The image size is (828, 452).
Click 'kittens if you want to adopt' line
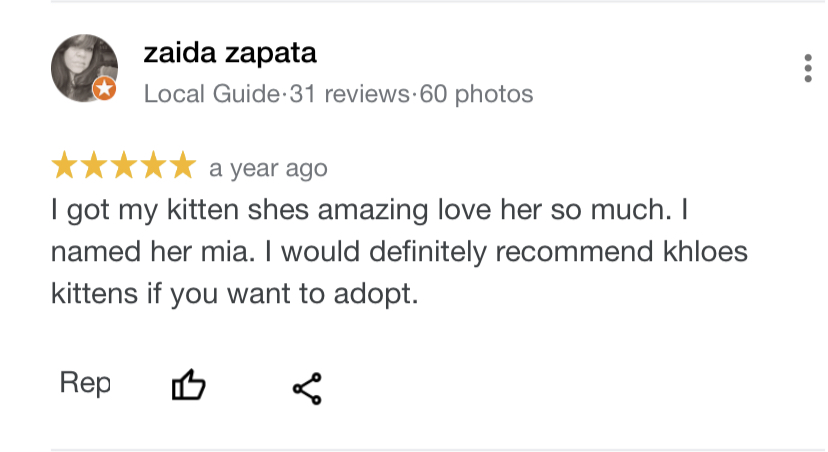pos(234,295)
